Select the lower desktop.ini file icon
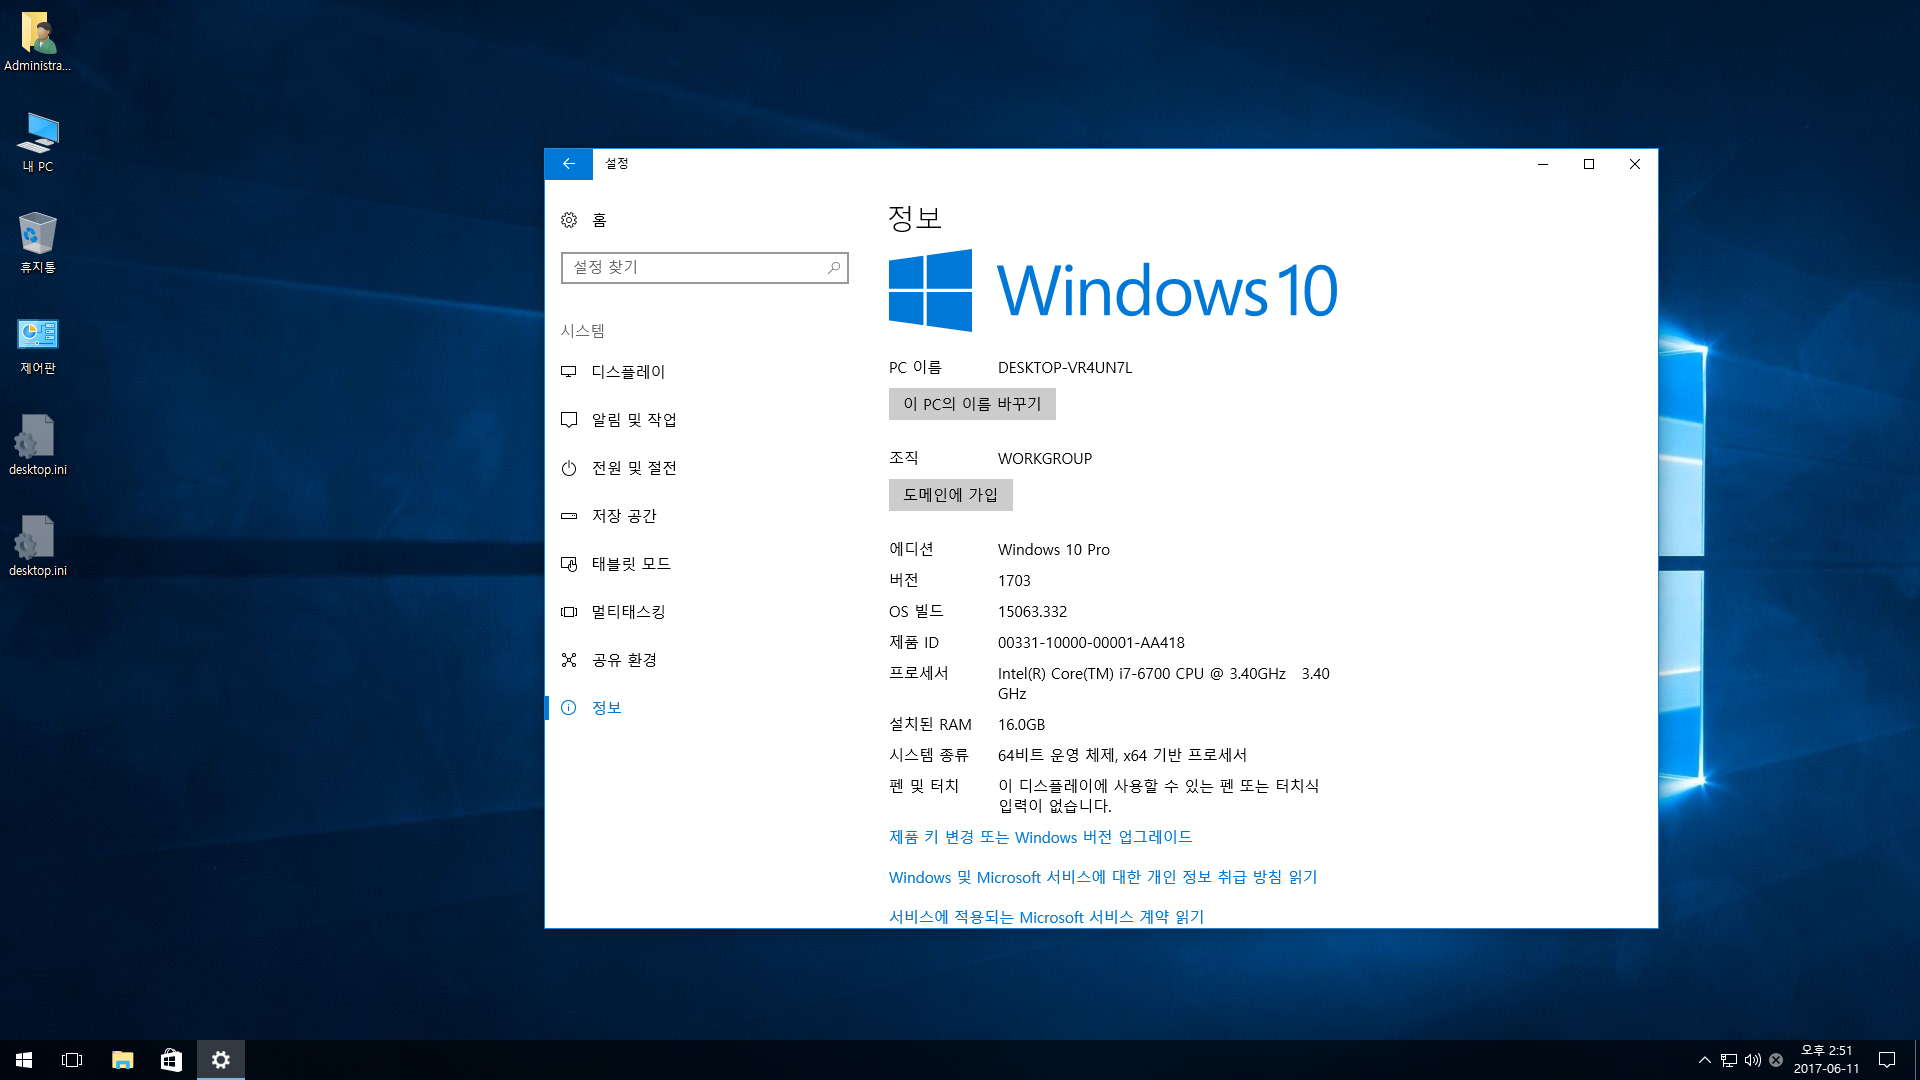Viewport: 1920px width, 1080px height. [38, 547]
